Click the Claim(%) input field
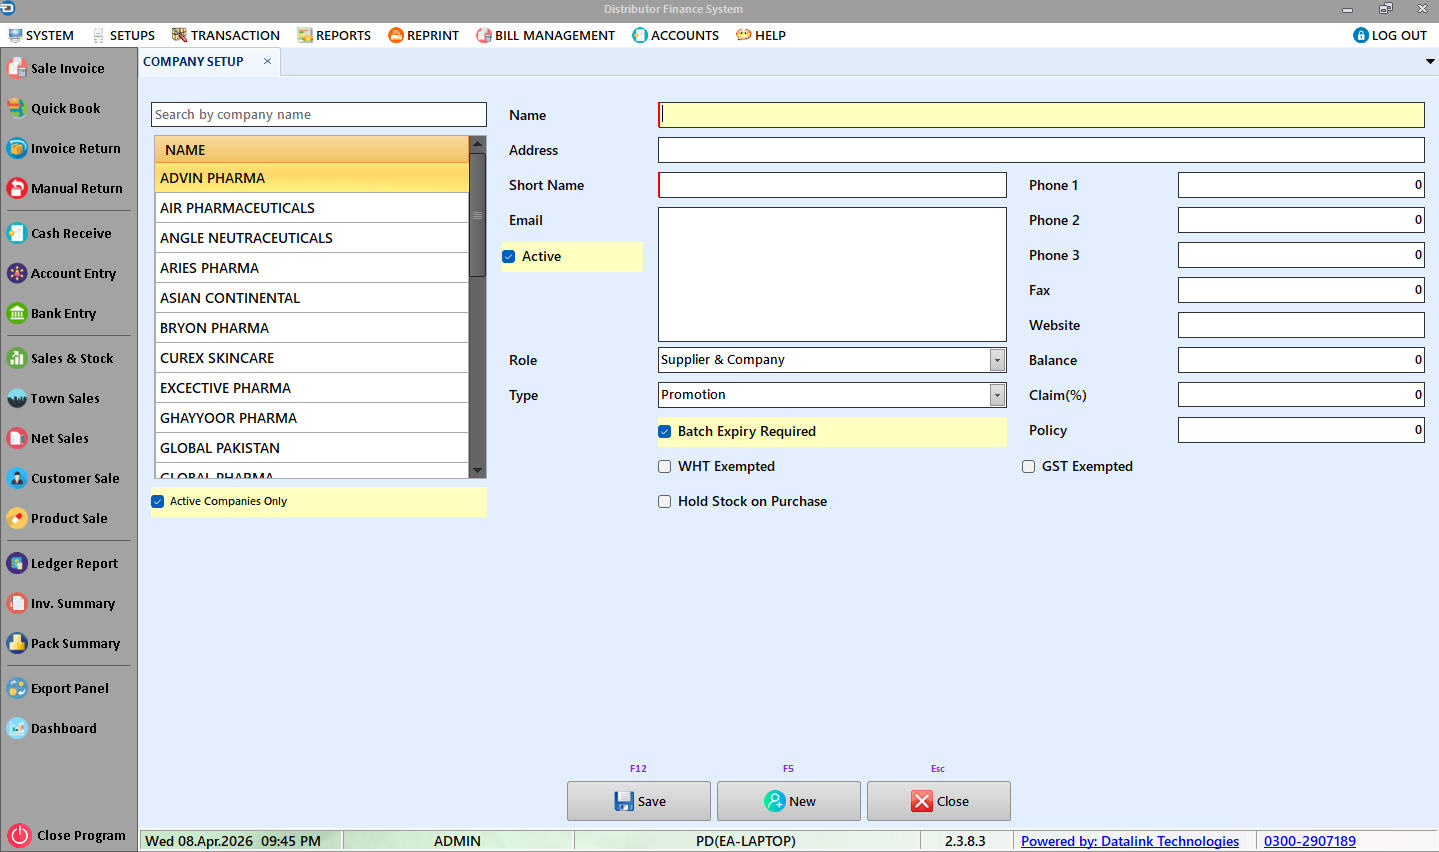1439x852 pixels. click(1301, 395)
